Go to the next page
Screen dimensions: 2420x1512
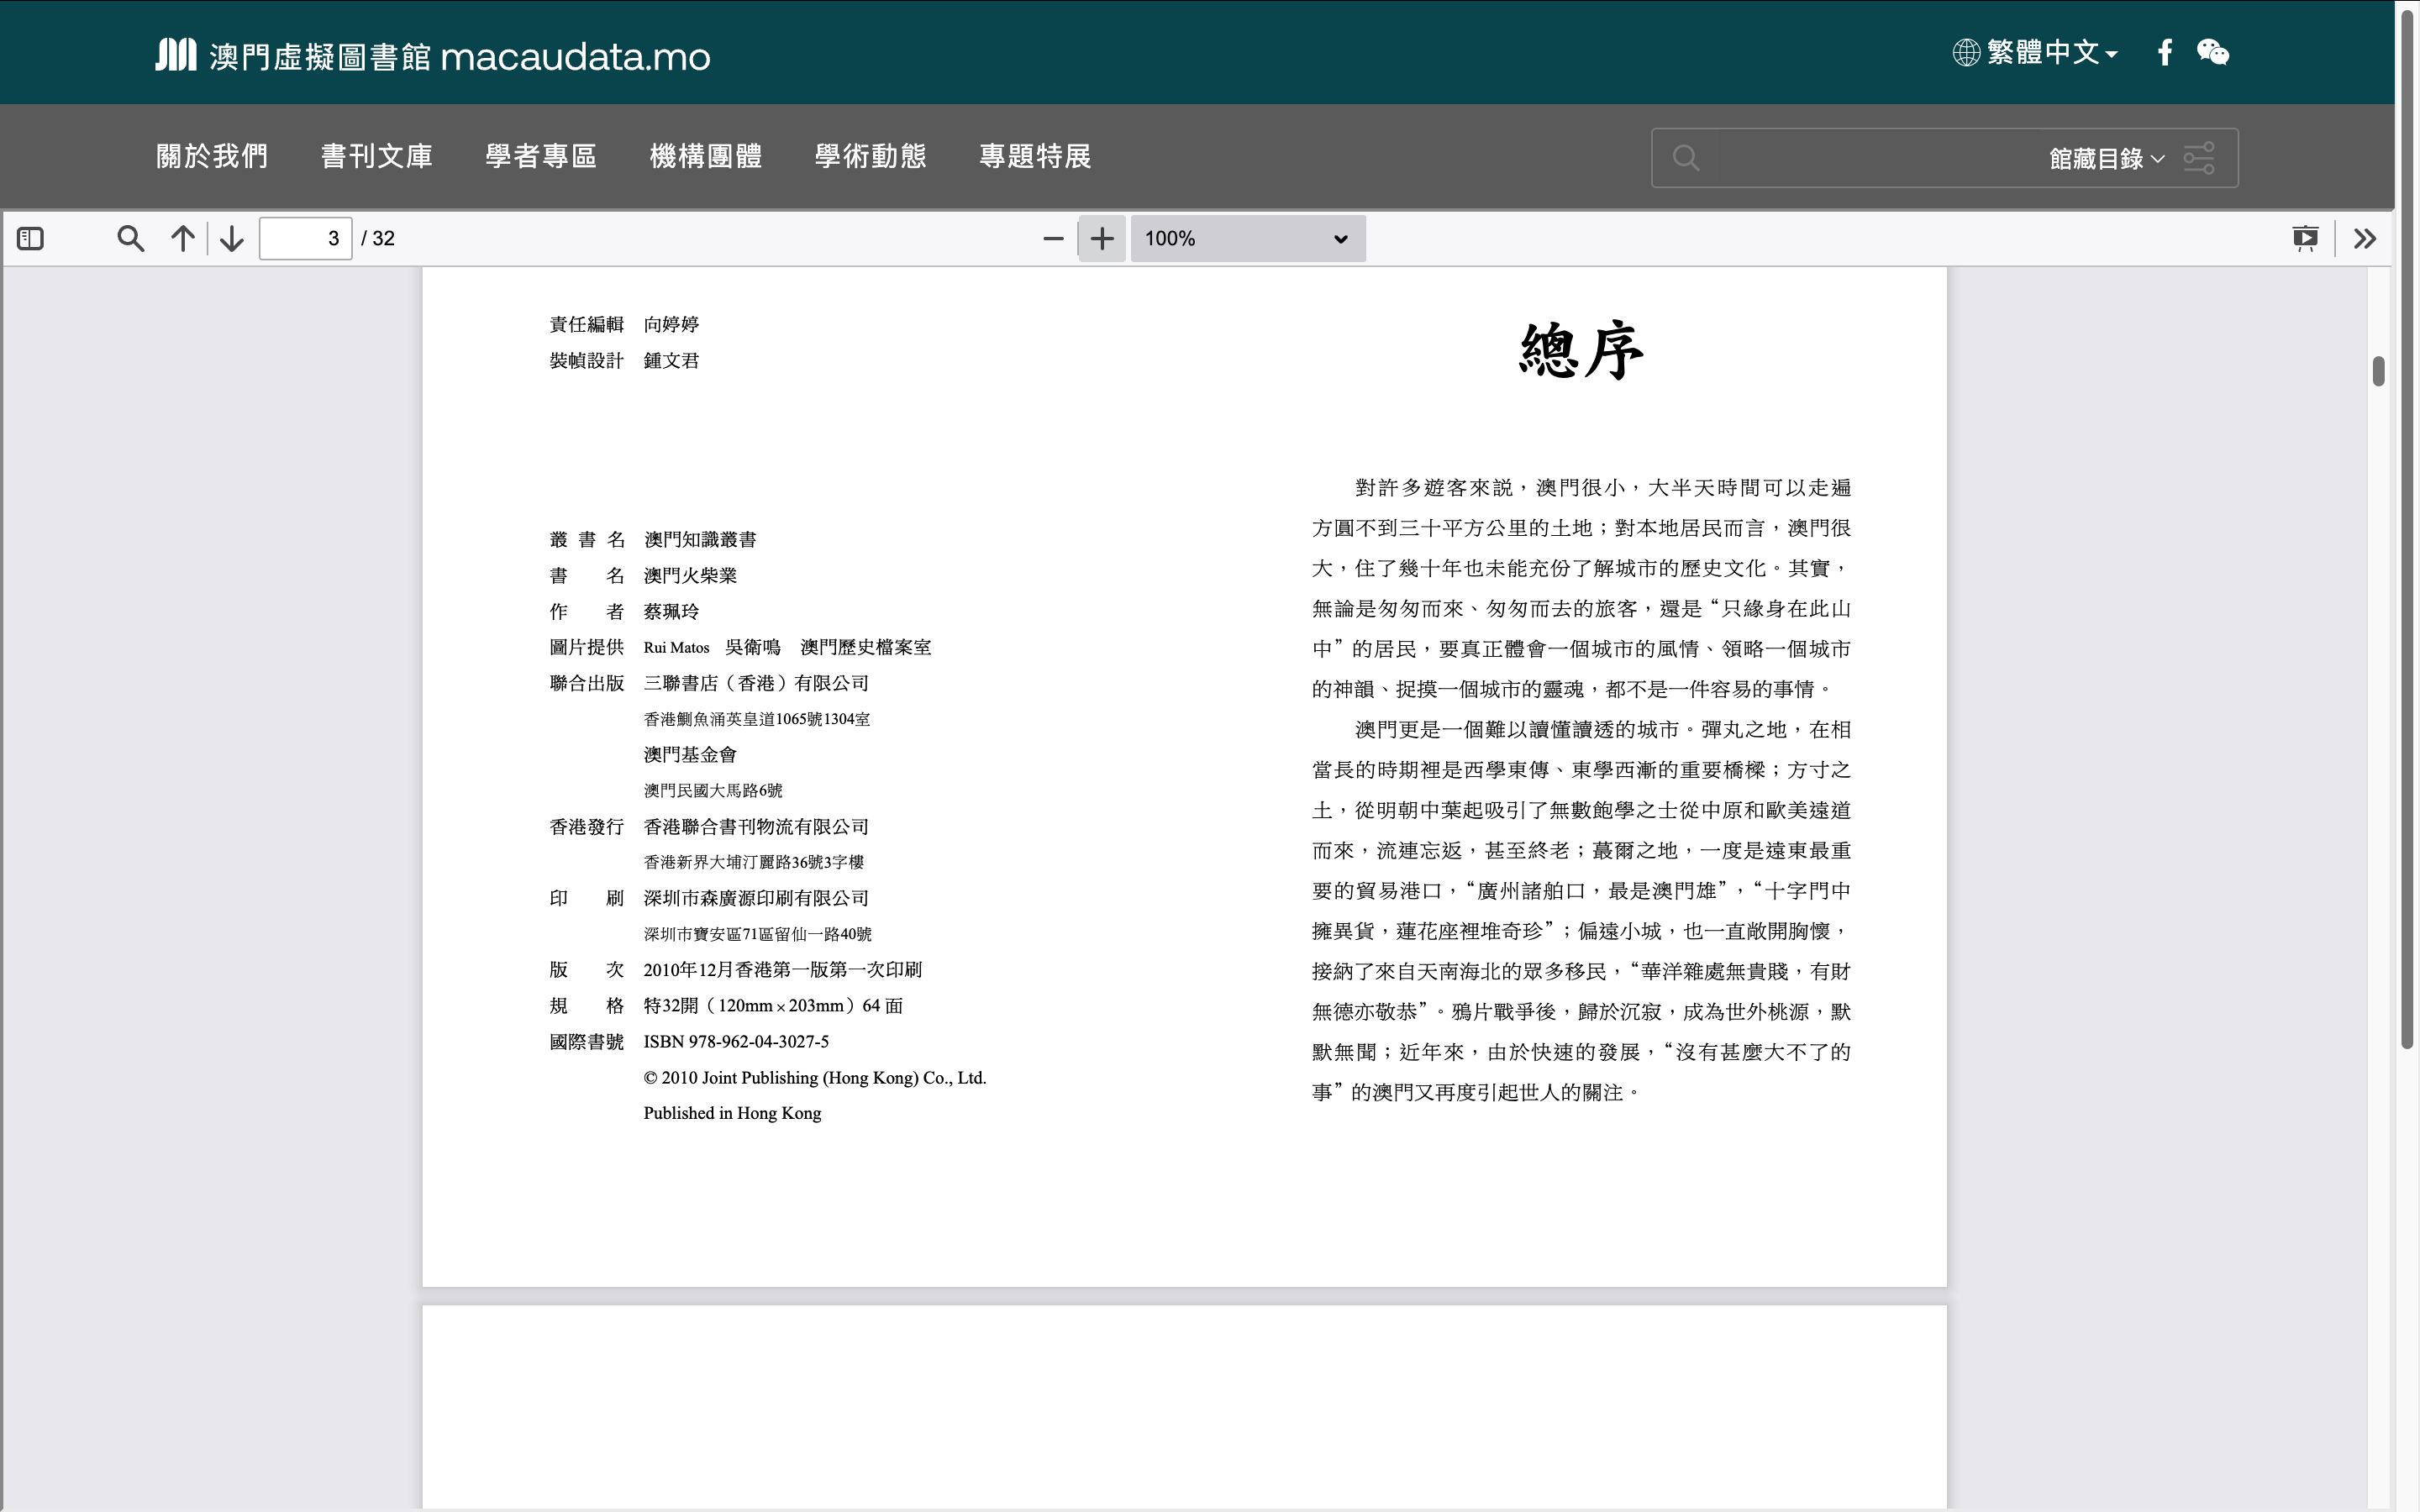pos(230,238)
